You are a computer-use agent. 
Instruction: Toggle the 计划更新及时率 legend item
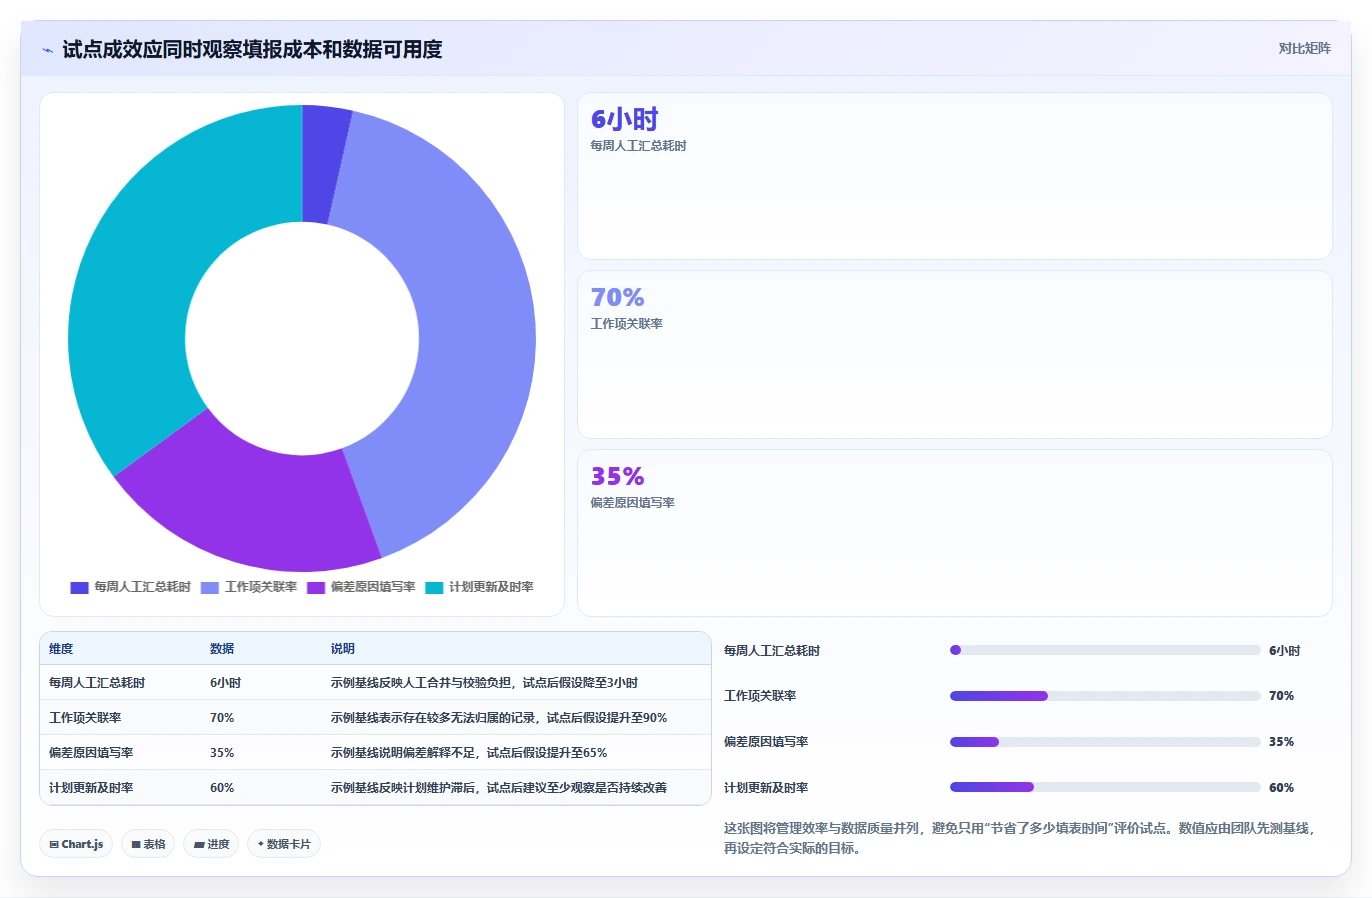pos(479,587)
